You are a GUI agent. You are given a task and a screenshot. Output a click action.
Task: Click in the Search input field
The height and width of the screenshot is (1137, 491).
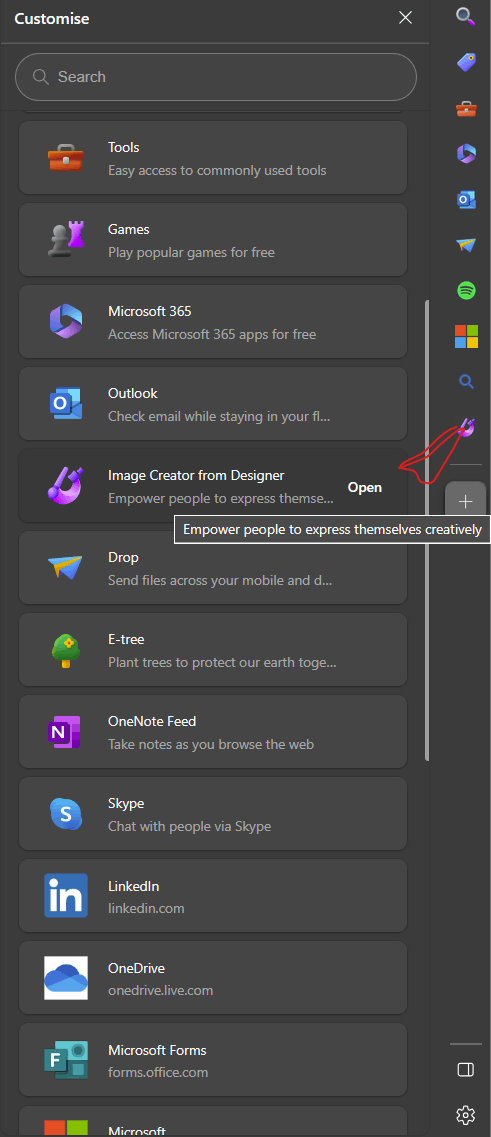216,77
